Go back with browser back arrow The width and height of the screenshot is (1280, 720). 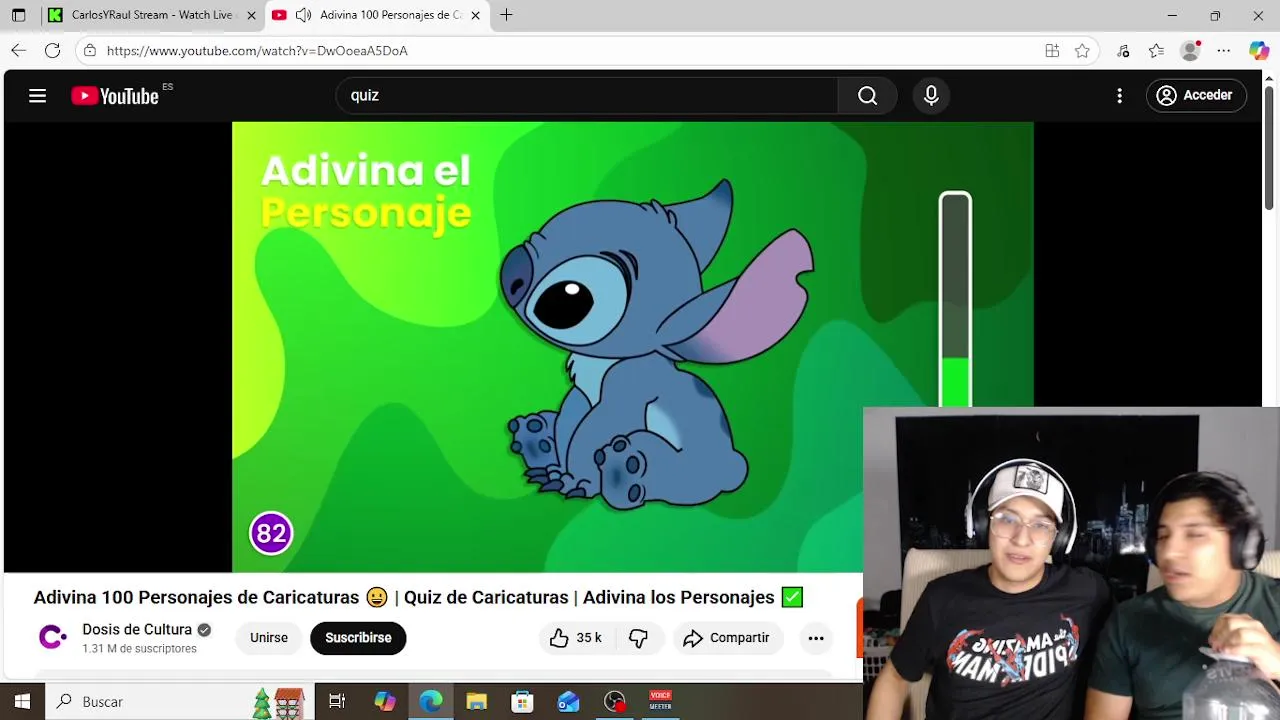click(18, 50)
